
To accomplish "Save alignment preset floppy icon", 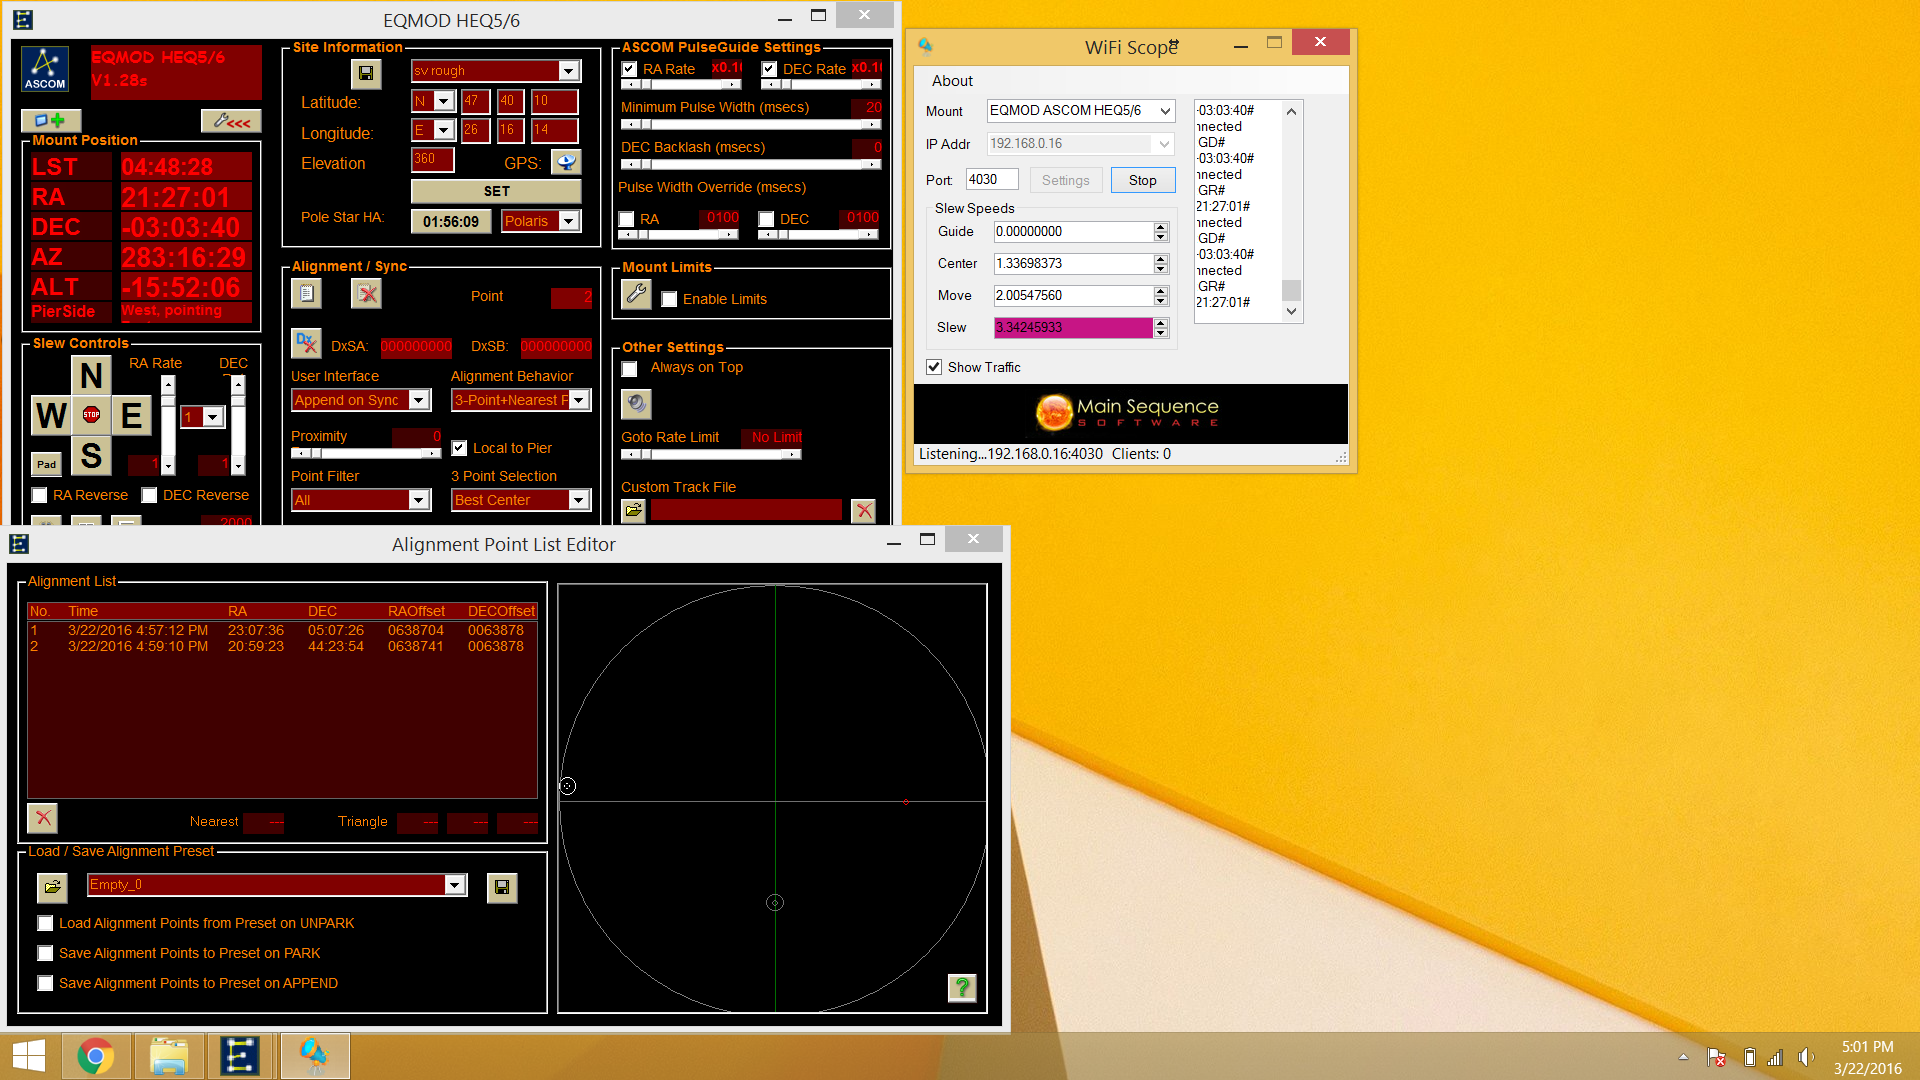I will tap(502, 887).
